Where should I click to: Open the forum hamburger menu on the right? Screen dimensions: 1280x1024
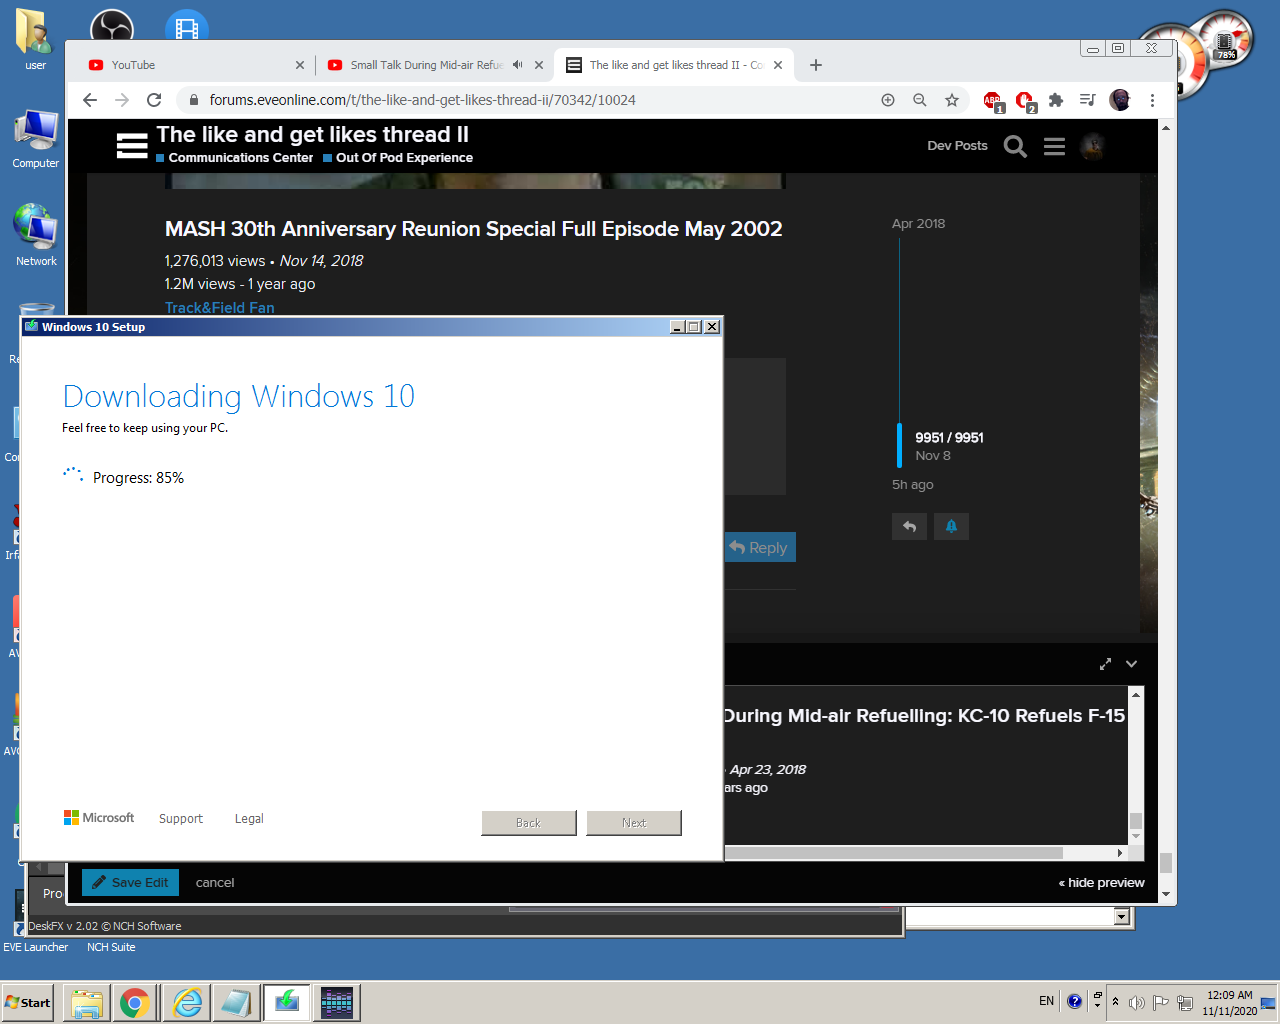click(x=1054, y=147)
